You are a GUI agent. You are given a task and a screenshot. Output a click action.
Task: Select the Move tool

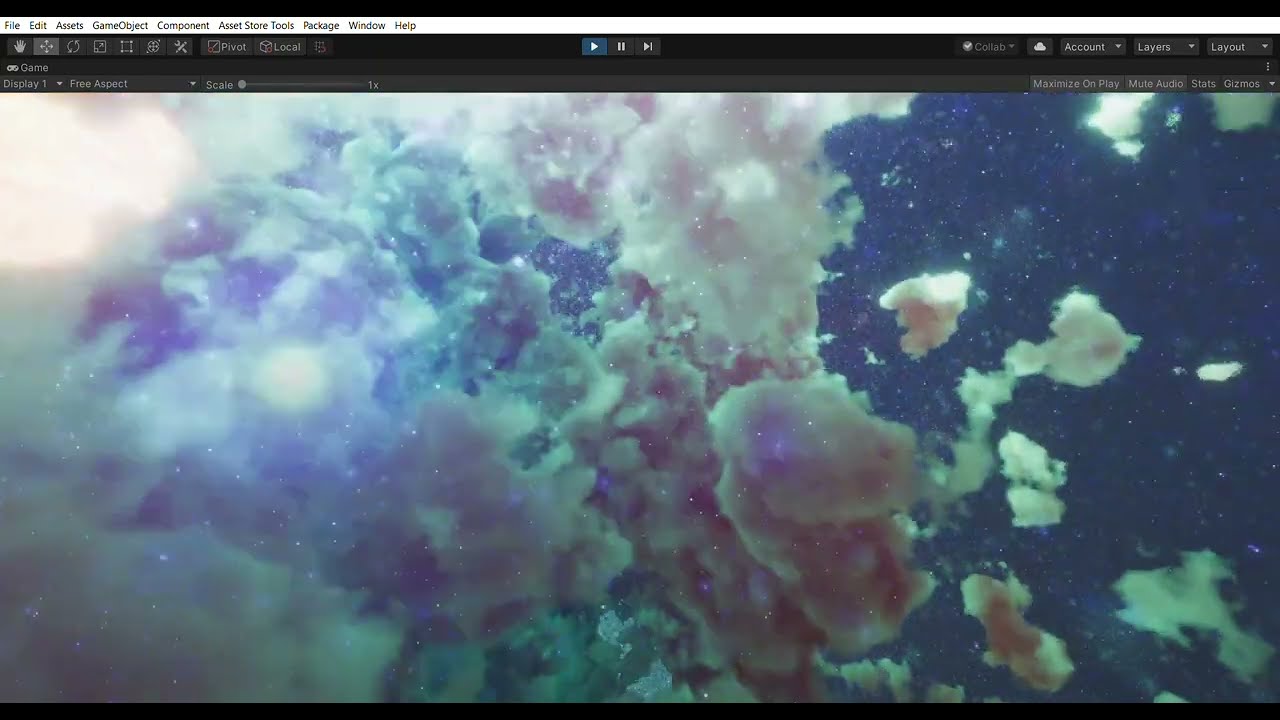(x=46, y=47)
